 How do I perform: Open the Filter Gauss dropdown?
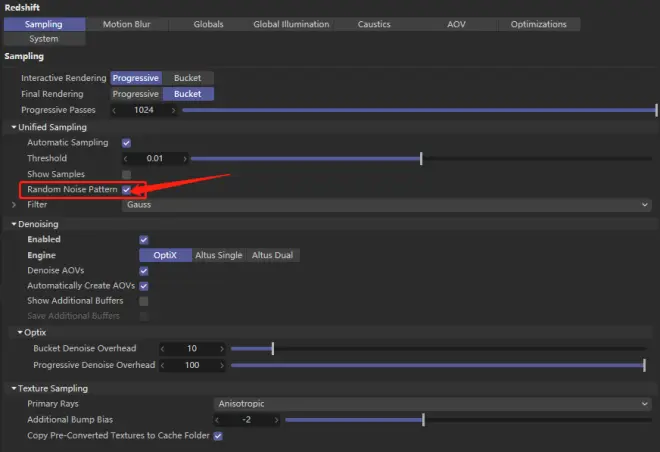tap(386, 205)
